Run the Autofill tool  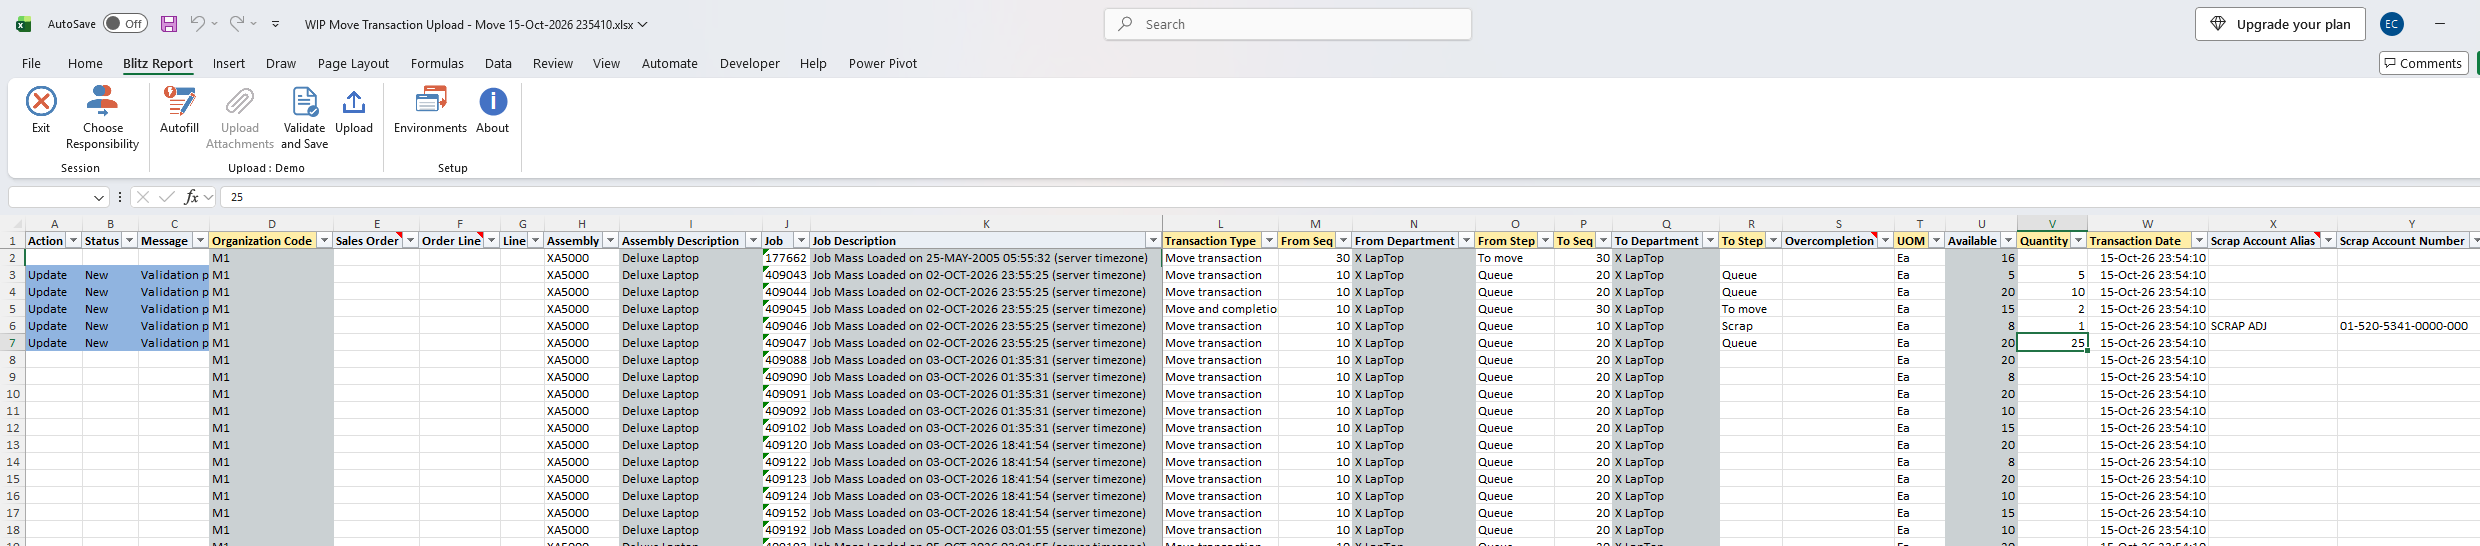point(180,110)
